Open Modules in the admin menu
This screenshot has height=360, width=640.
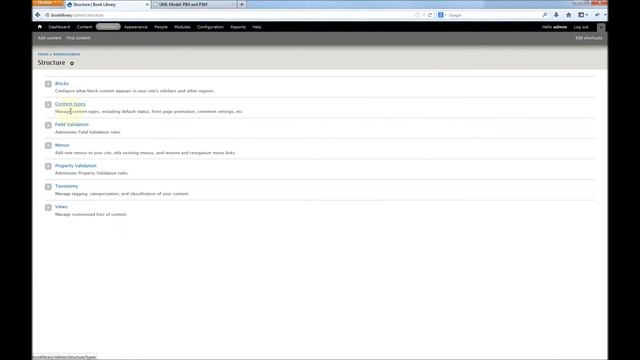[x=182, y=27]
